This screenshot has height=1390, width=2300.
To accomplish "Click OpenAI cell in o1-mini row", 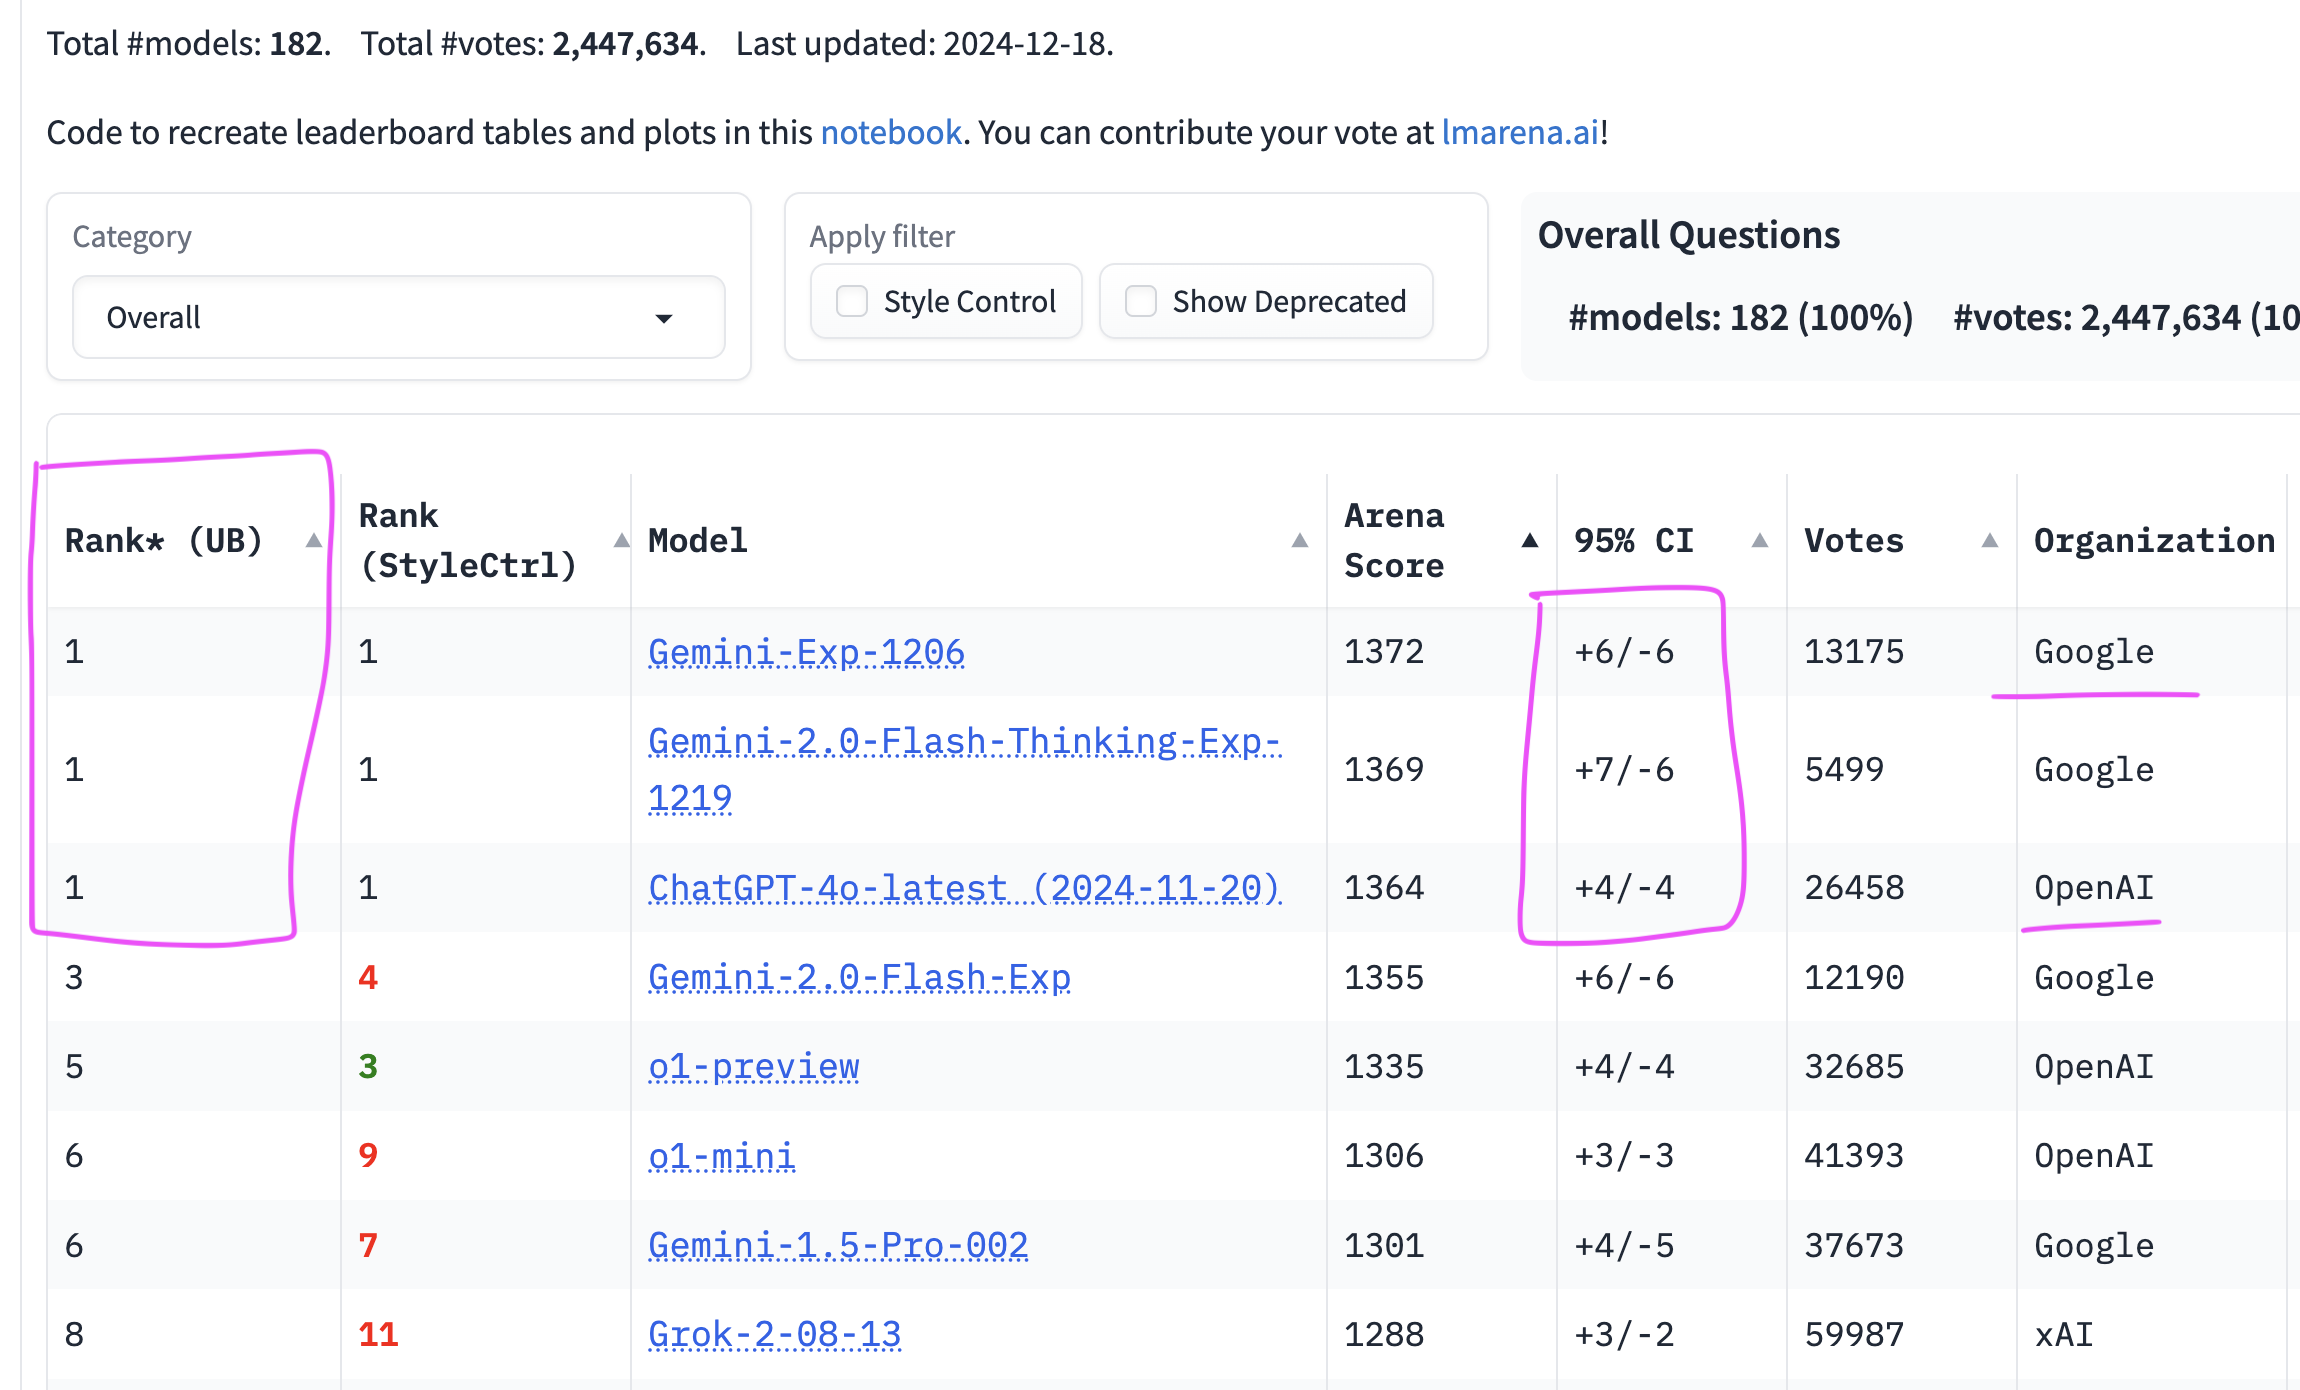I will 2094,1156.
